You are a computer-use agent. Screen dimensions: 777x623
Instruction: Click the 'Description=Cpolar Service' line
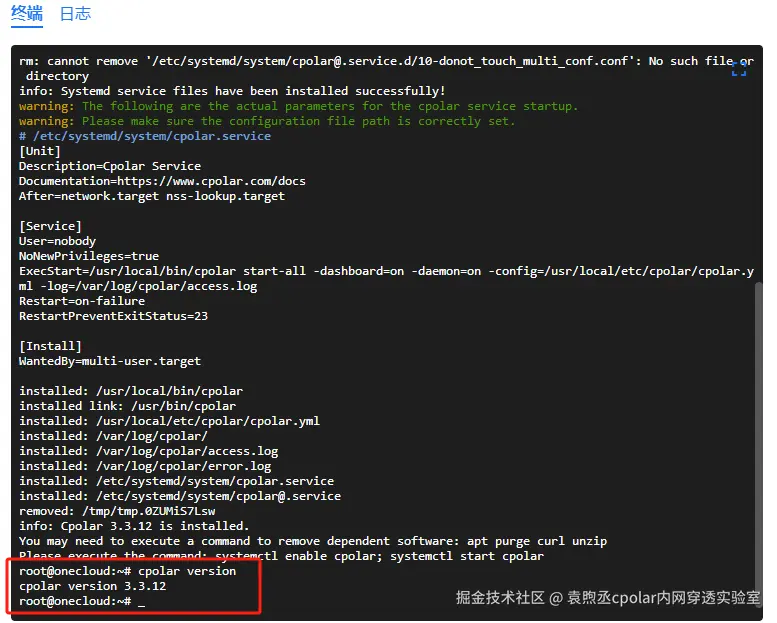(110, 166)
